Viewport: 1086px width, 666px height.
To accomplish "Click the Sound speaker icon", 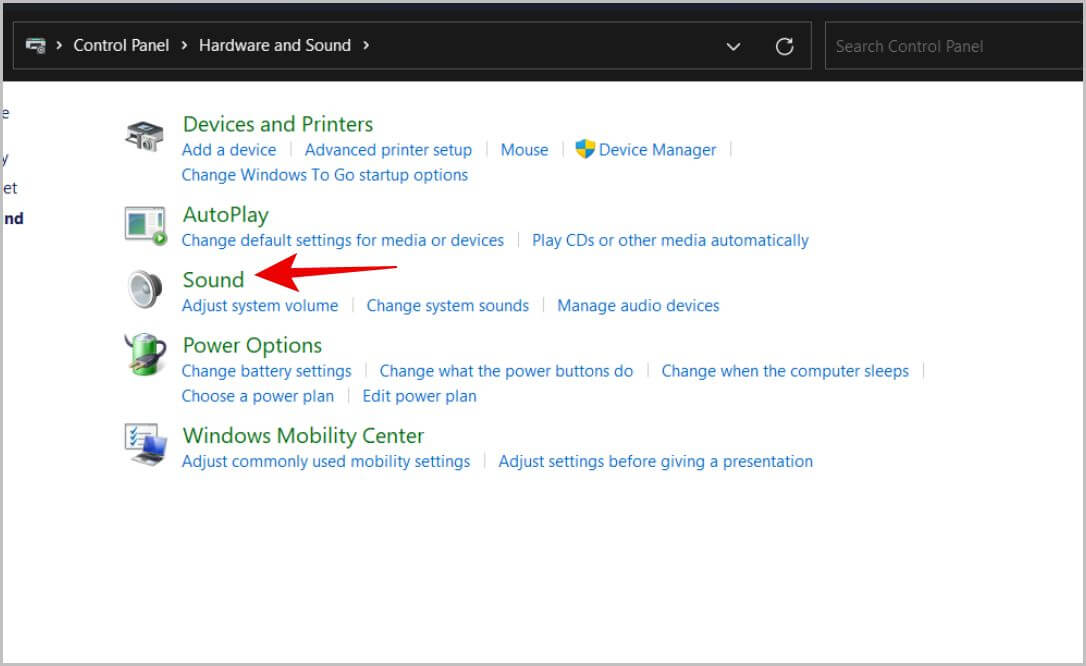I will 145,289.
